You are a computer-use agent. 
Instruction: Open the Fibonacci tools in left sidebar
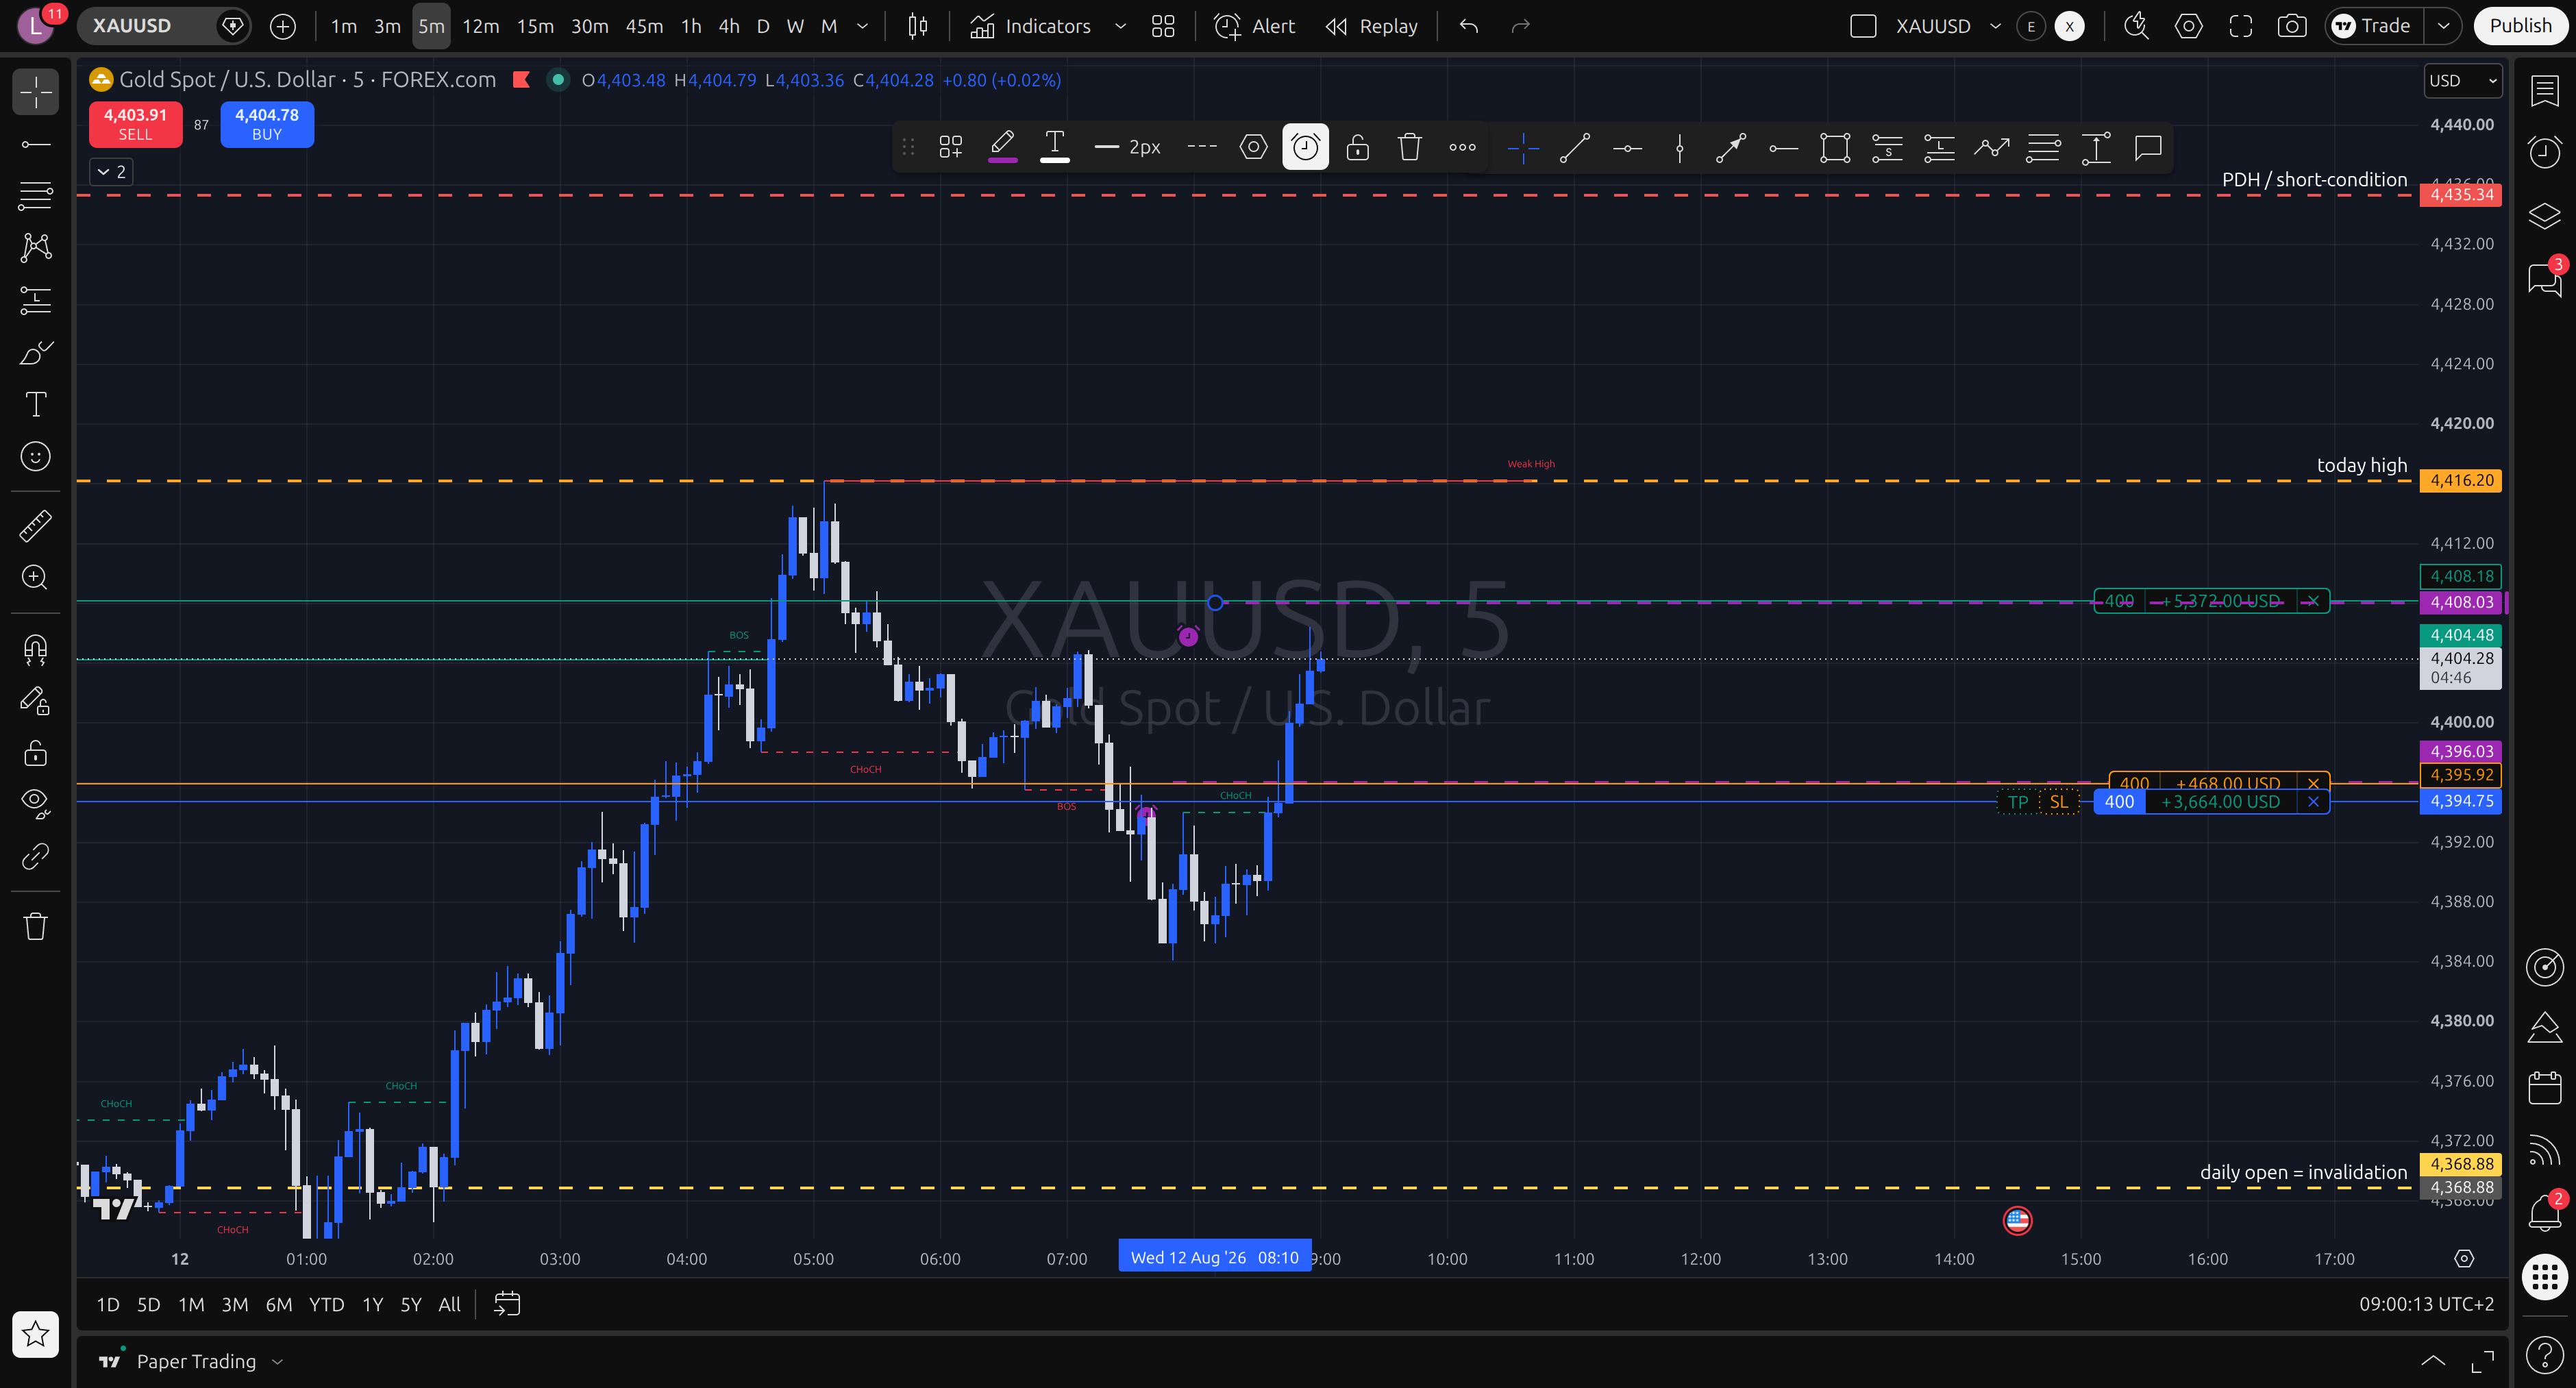[x=36, y=196]
